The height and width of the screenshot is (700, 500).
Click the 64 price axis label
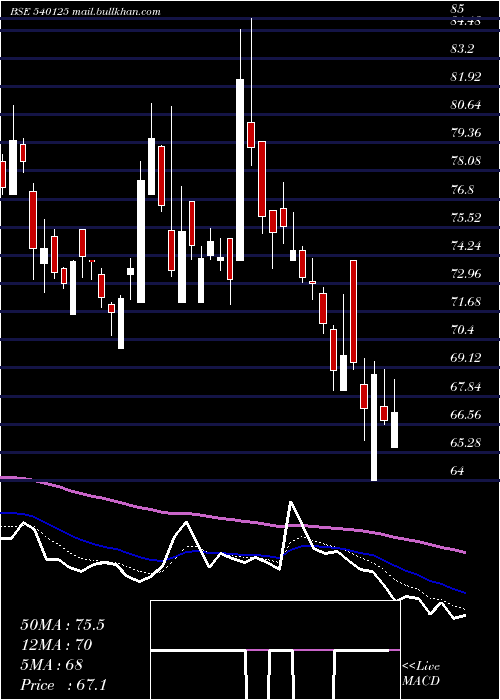pyautogui.click(x=458, y=471)
